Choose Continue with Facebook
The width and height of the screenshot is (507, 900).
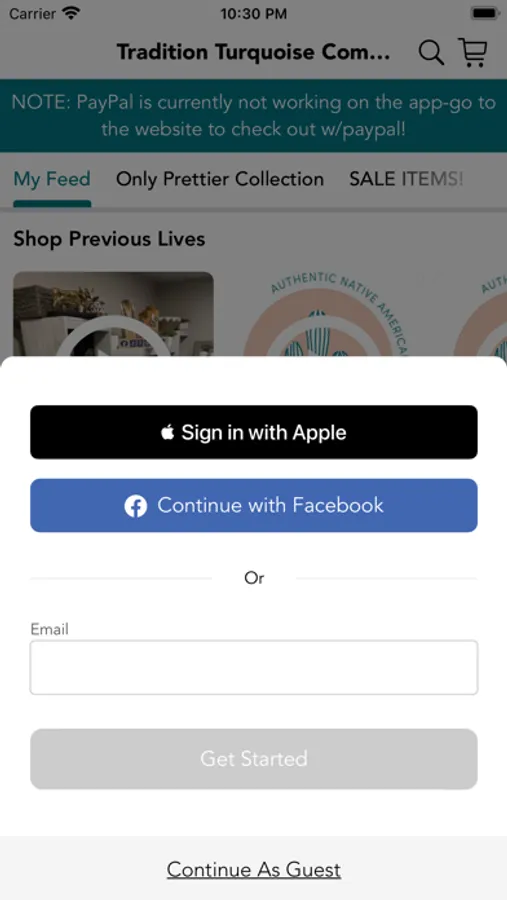pos(254,505)
